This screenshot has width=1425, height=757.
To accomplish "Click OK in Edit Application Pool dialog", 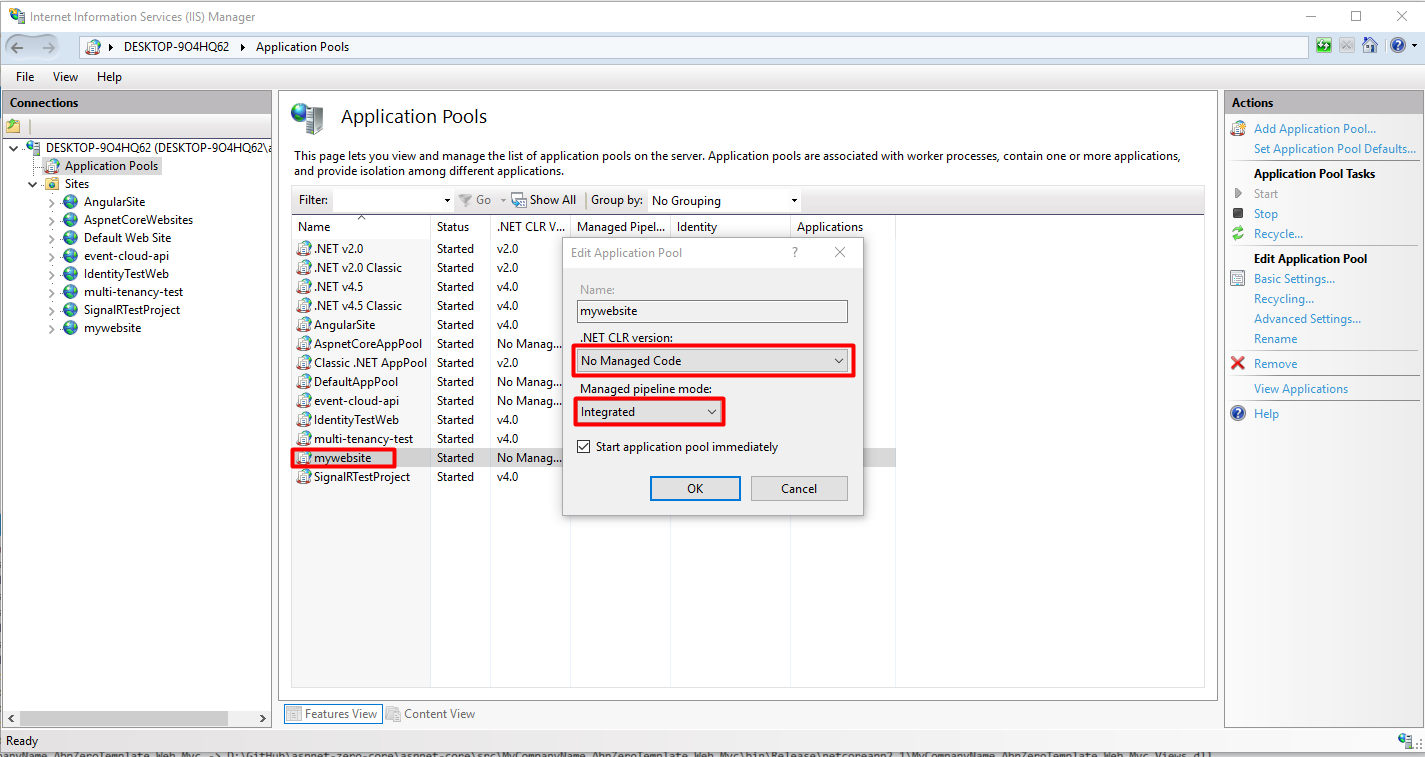I will click(x=695, y=489).
